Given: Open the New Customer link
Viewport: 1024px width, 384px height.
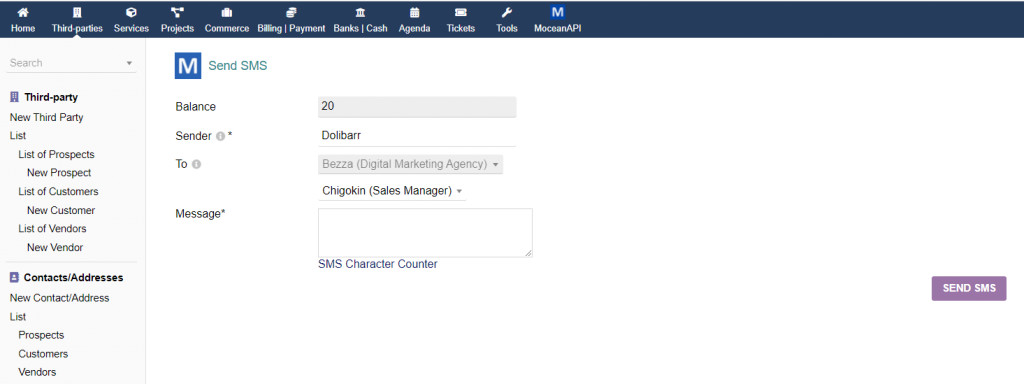Looking at the screenshot, I should click(x=61, y=210).
